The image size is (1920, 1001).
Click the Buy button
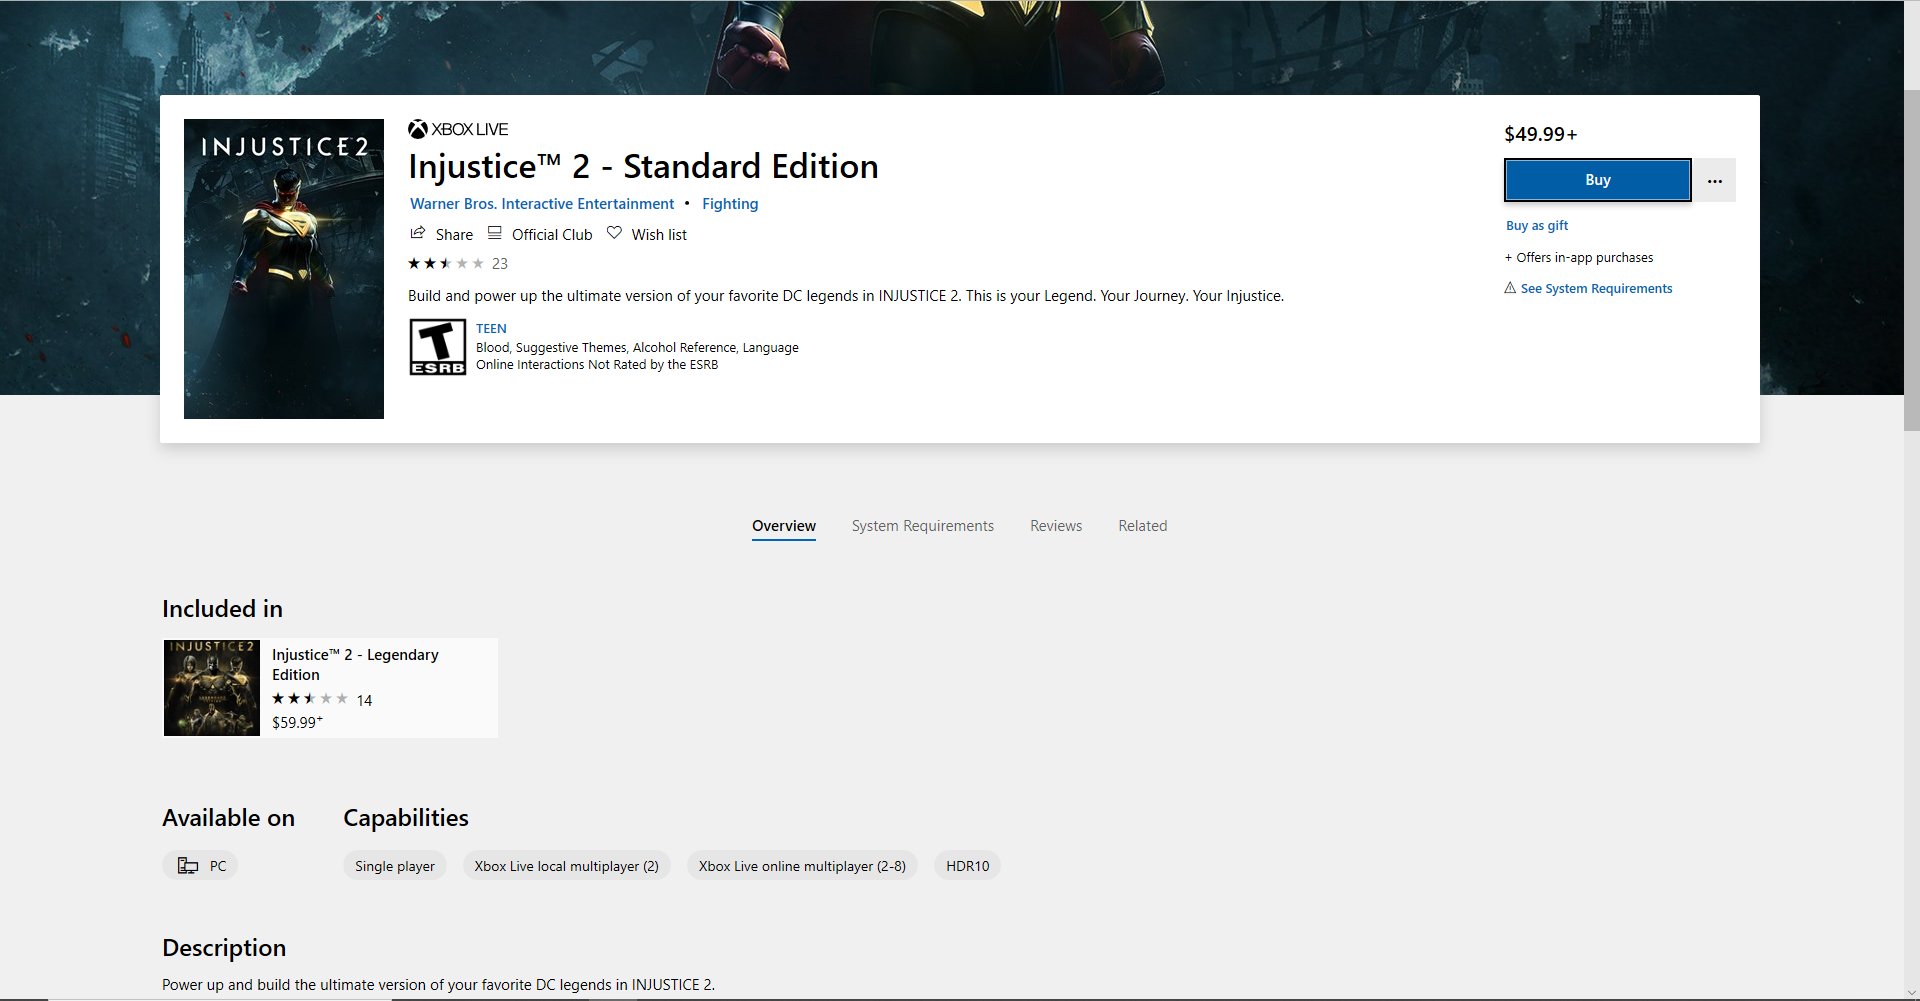(1598, 180)
